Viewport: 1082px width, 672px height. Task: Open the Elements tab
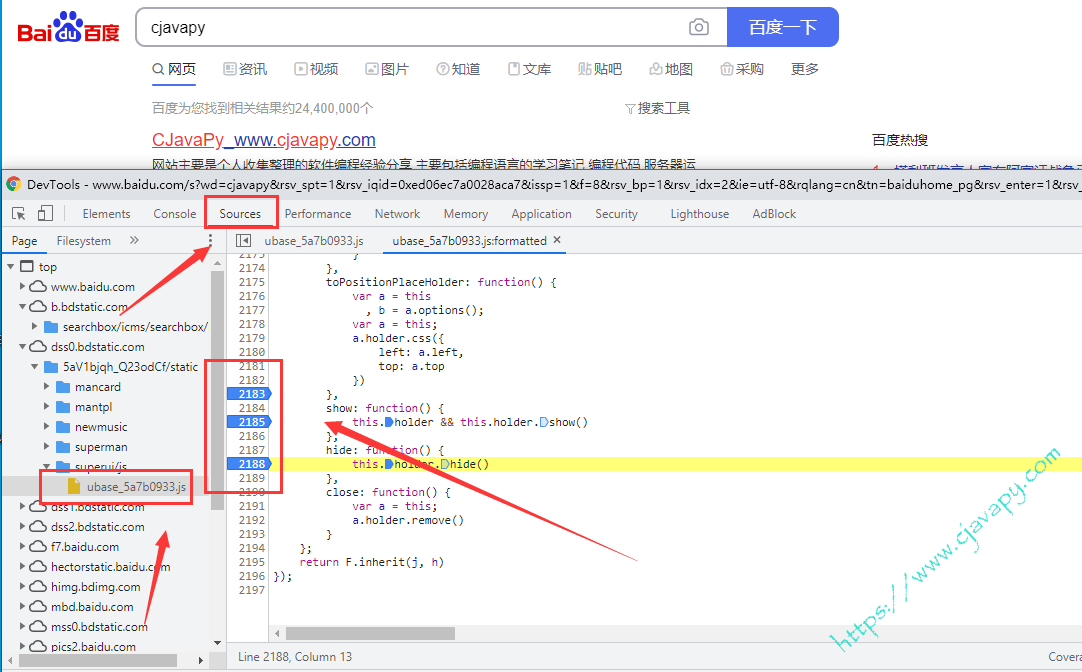click(106, 214)
